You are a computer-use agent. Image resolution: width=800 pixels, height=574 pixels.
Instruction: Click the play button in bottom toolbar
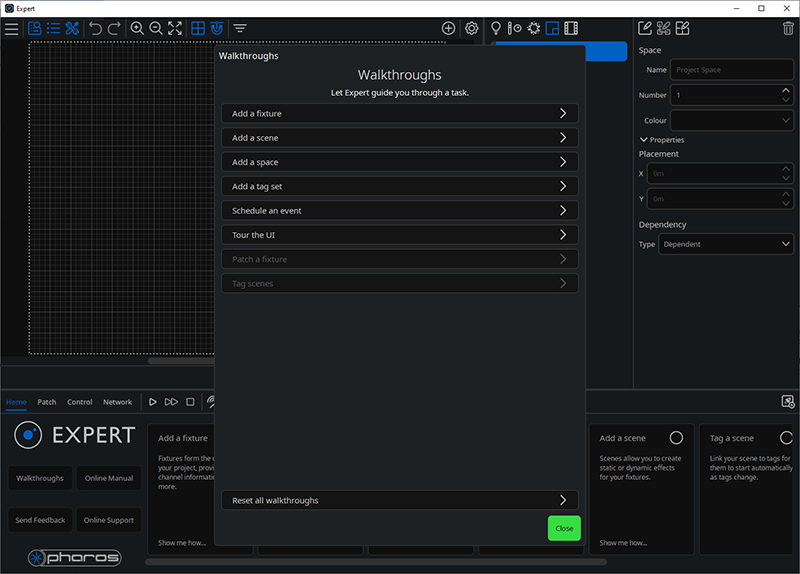tap(153, 402)
